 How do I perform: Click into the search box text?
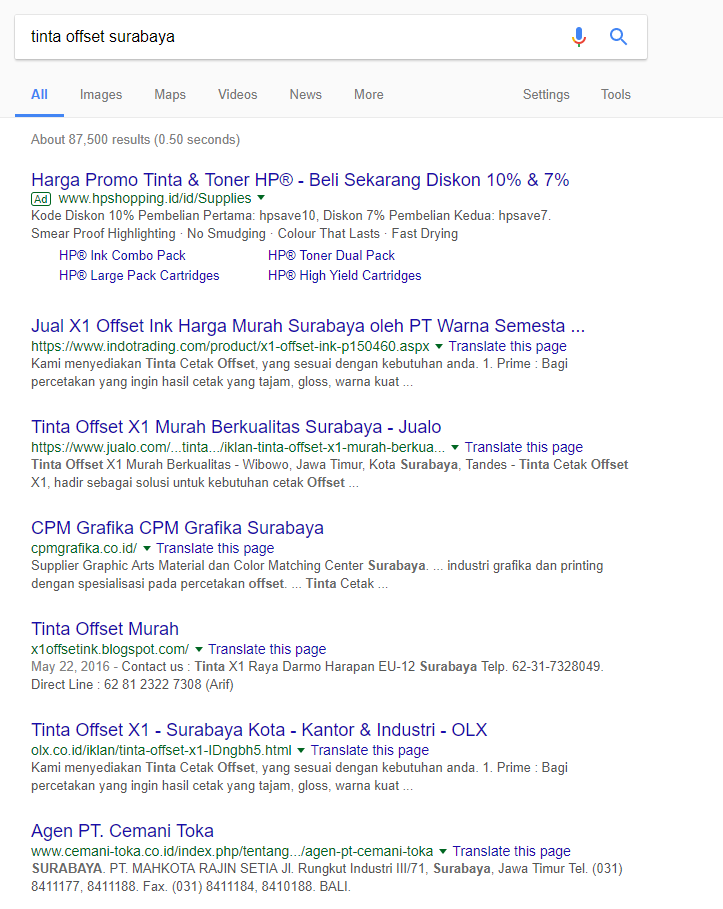pos(103,37)
